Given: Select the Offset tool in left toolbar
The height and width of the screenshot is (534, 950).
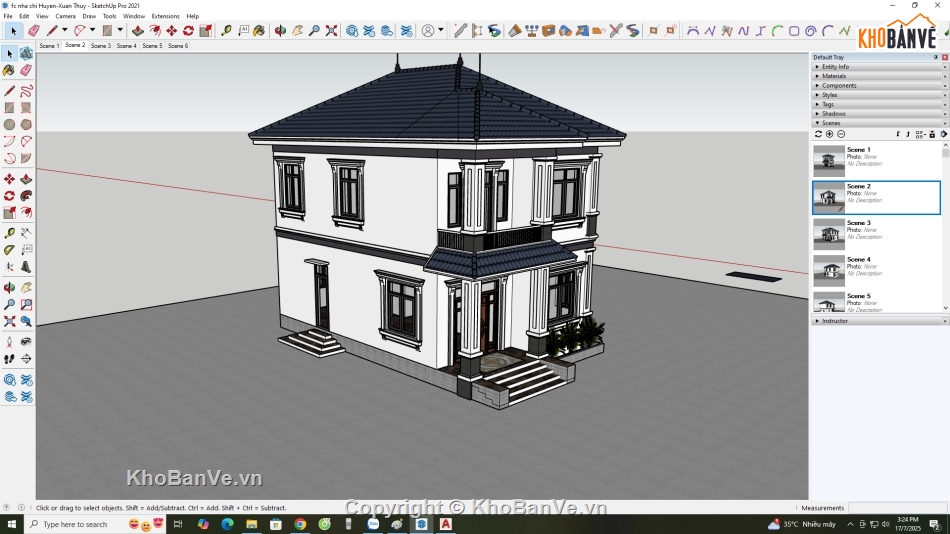Looking at the screenshot, I should tap(26, 213).
